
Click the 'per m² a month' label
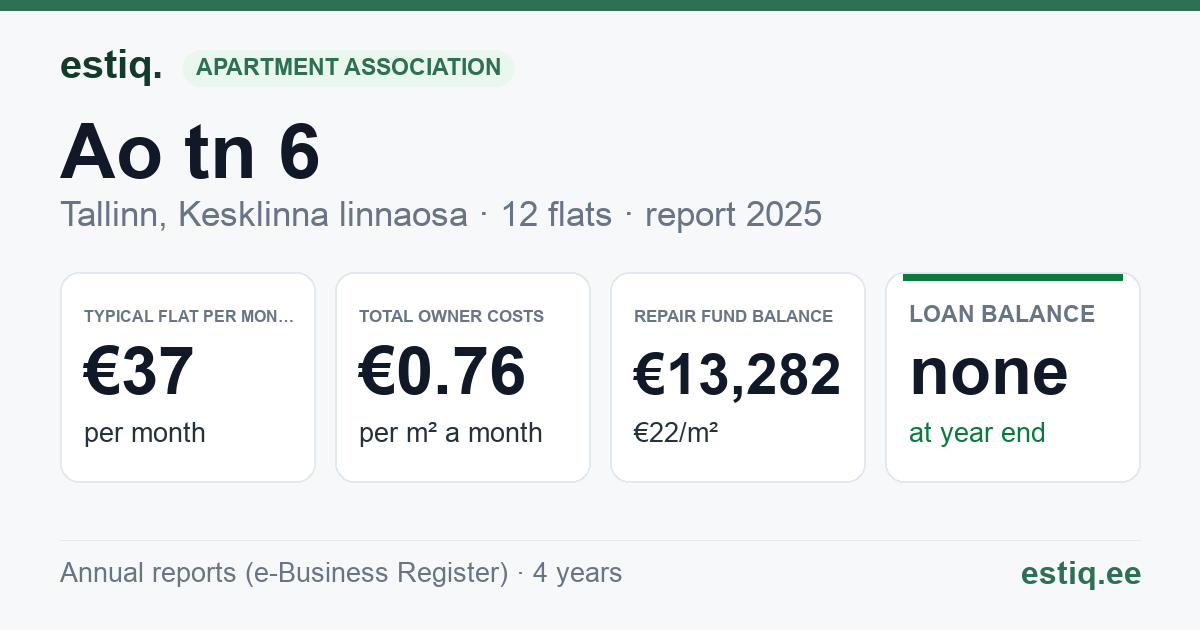click(451, 433)
